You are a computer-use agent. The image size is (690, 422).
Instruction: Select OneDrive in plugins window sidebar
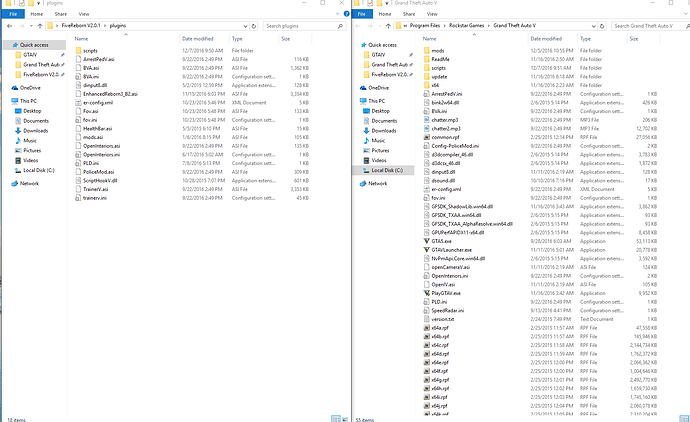(x=30, y=88)
